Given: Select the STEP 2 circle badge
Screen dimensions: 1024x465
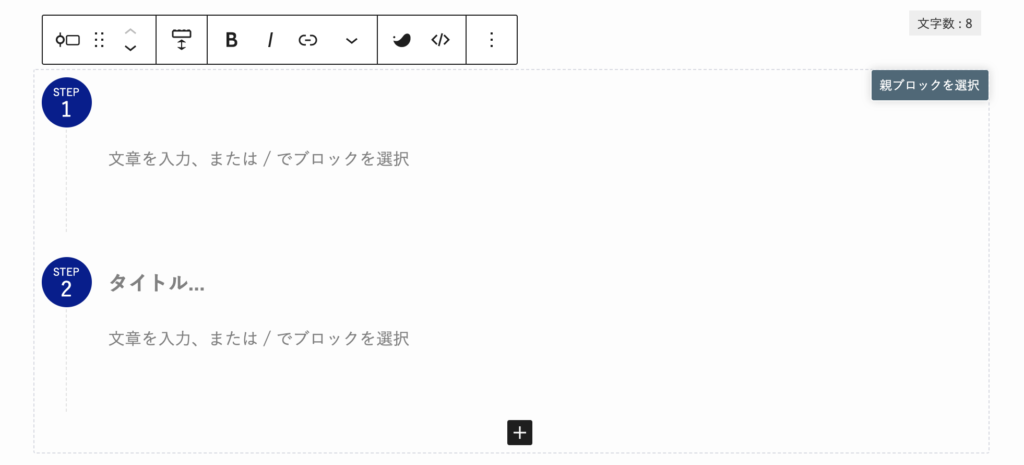Looking at the screenshot, I should point(67,282).
